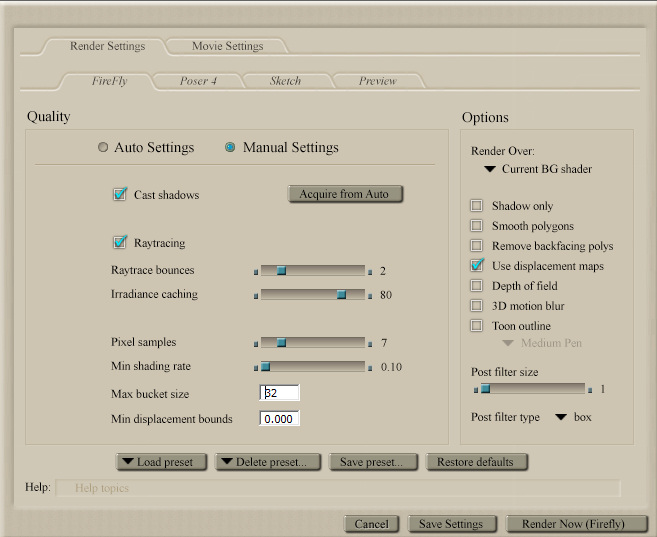The image size is (657, 537).
Task: Expand the Current BG shader dropdown
Action: click(x=538, y=170)
